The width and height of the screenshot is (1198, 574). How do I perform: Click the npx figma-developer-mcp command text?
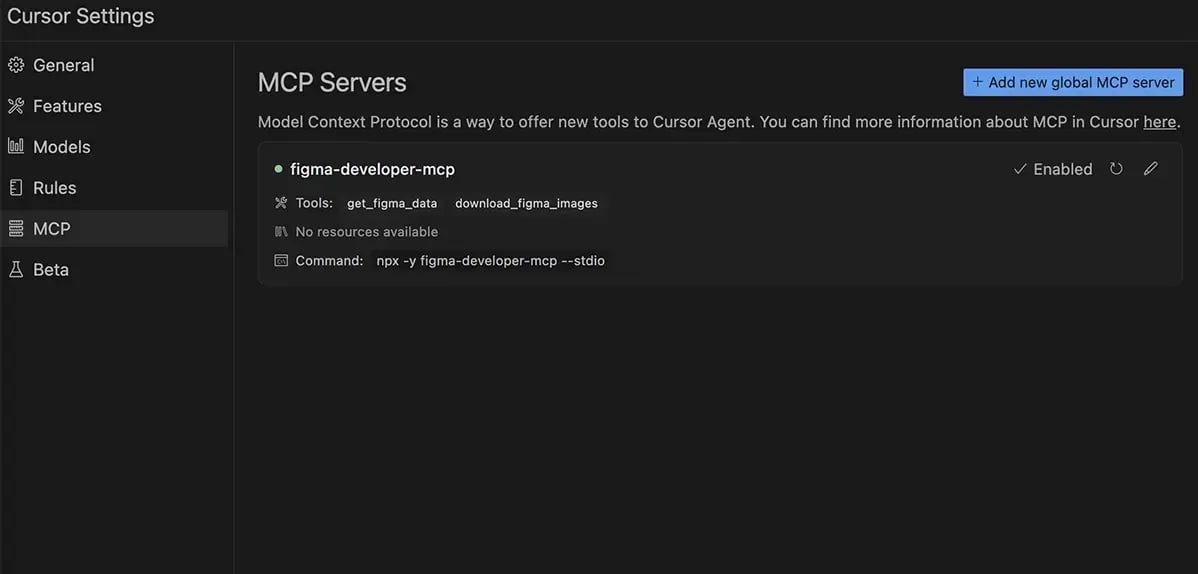point(491,261)
